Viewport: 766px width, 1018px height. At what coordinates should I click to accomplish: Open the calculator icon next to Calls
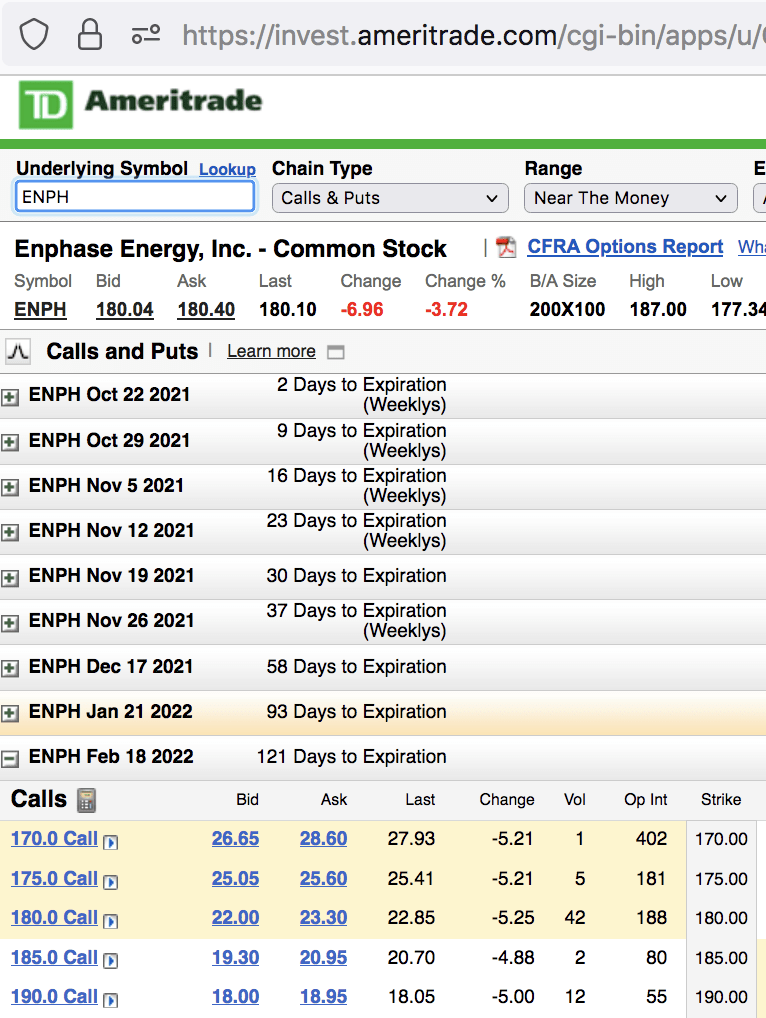(x=87, y=800)
